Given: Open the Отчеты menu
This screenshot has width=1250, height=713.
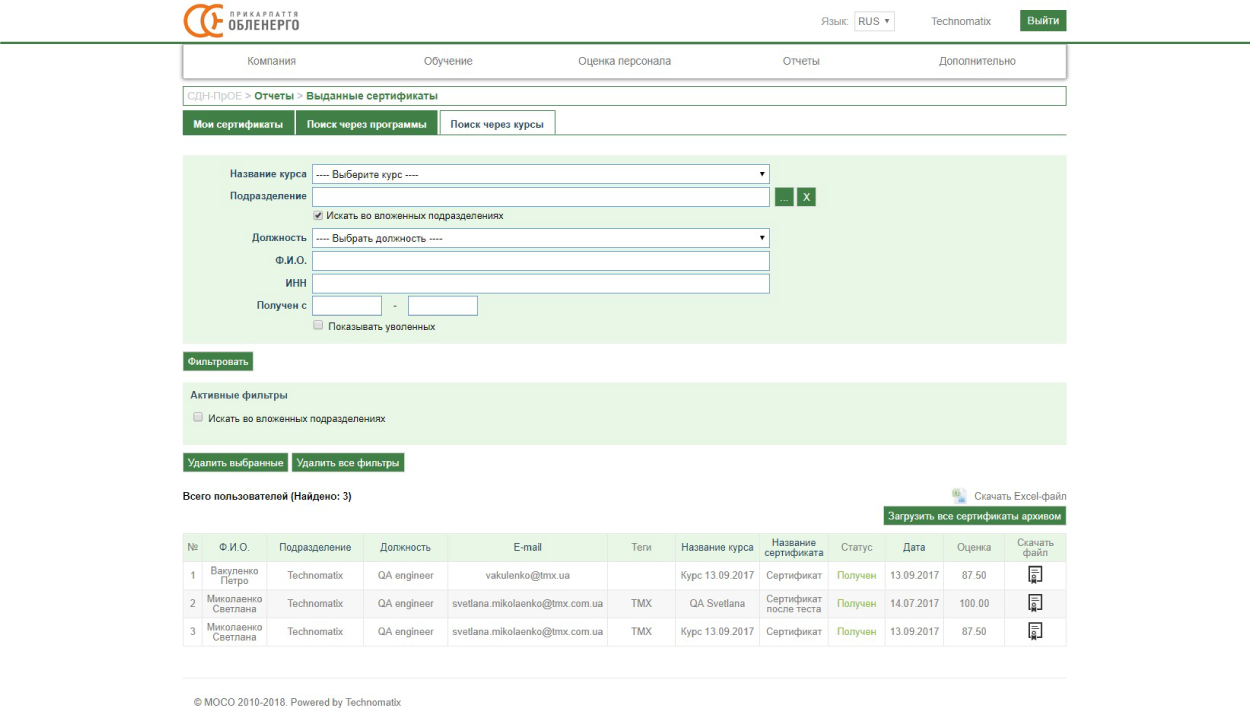Looking at the screenshot, I should click(x=801, y=61).
